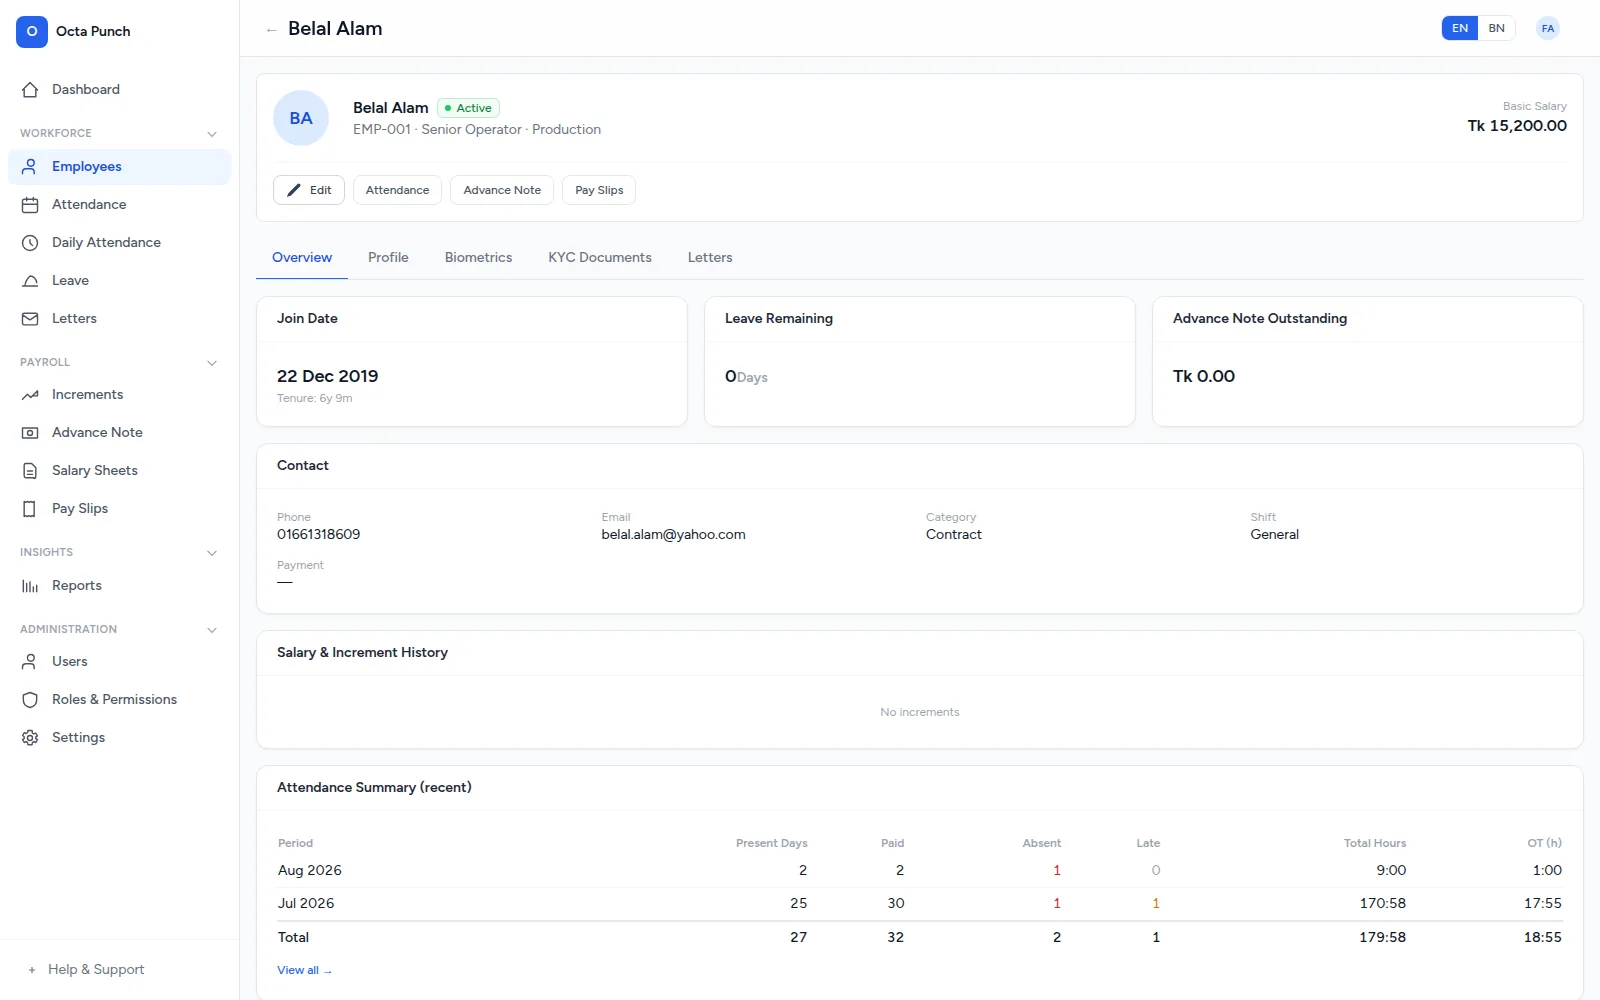1600x1000 pixels.
Task: Click the Aug 2026 period row
Action: click(920, 870)
